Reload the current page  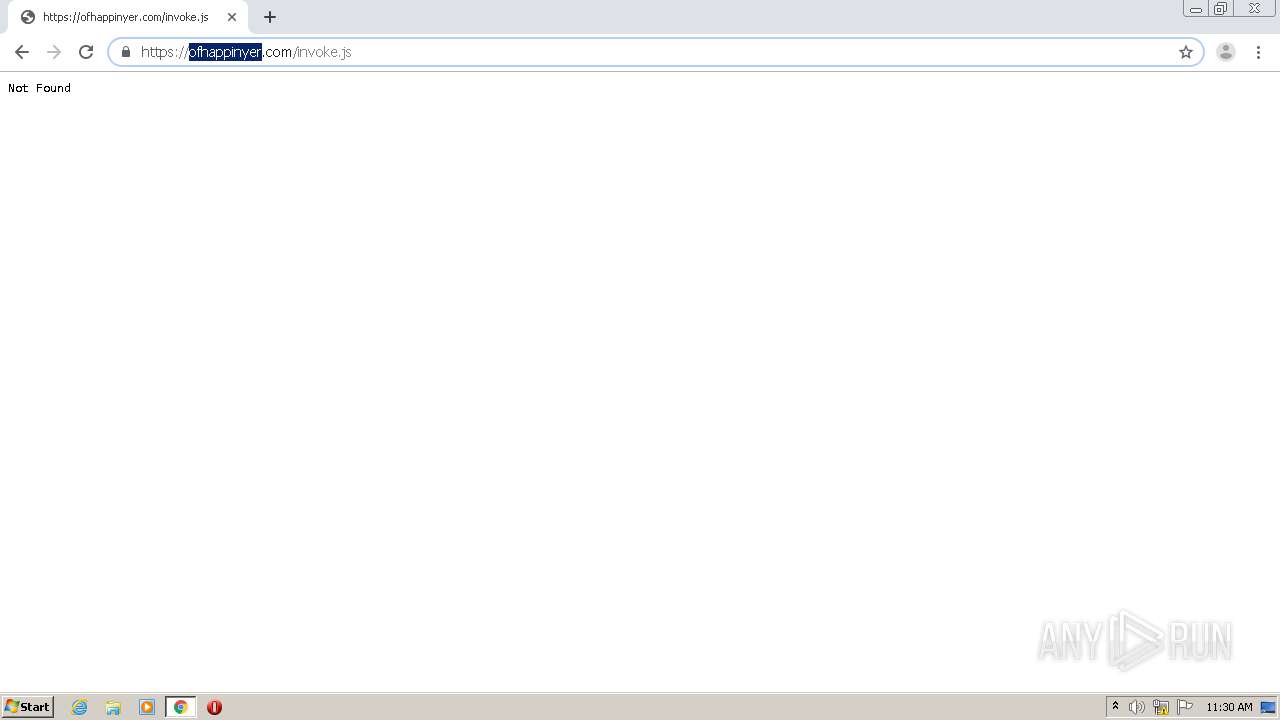[x=86, y=52]
